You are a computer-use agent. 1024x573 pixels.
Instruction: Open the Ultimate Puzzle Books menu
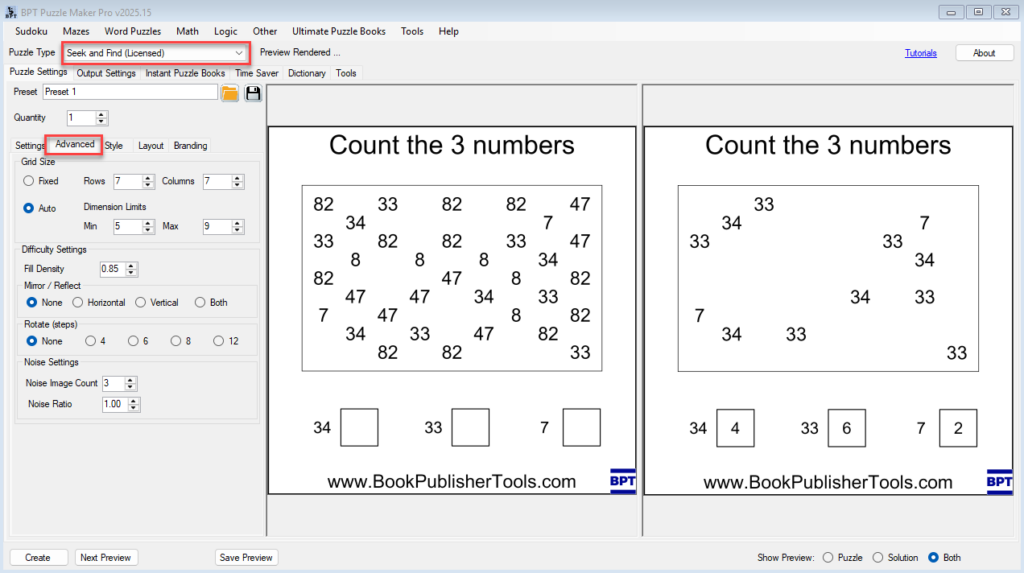pyautogui.click(x=338, y=31)
